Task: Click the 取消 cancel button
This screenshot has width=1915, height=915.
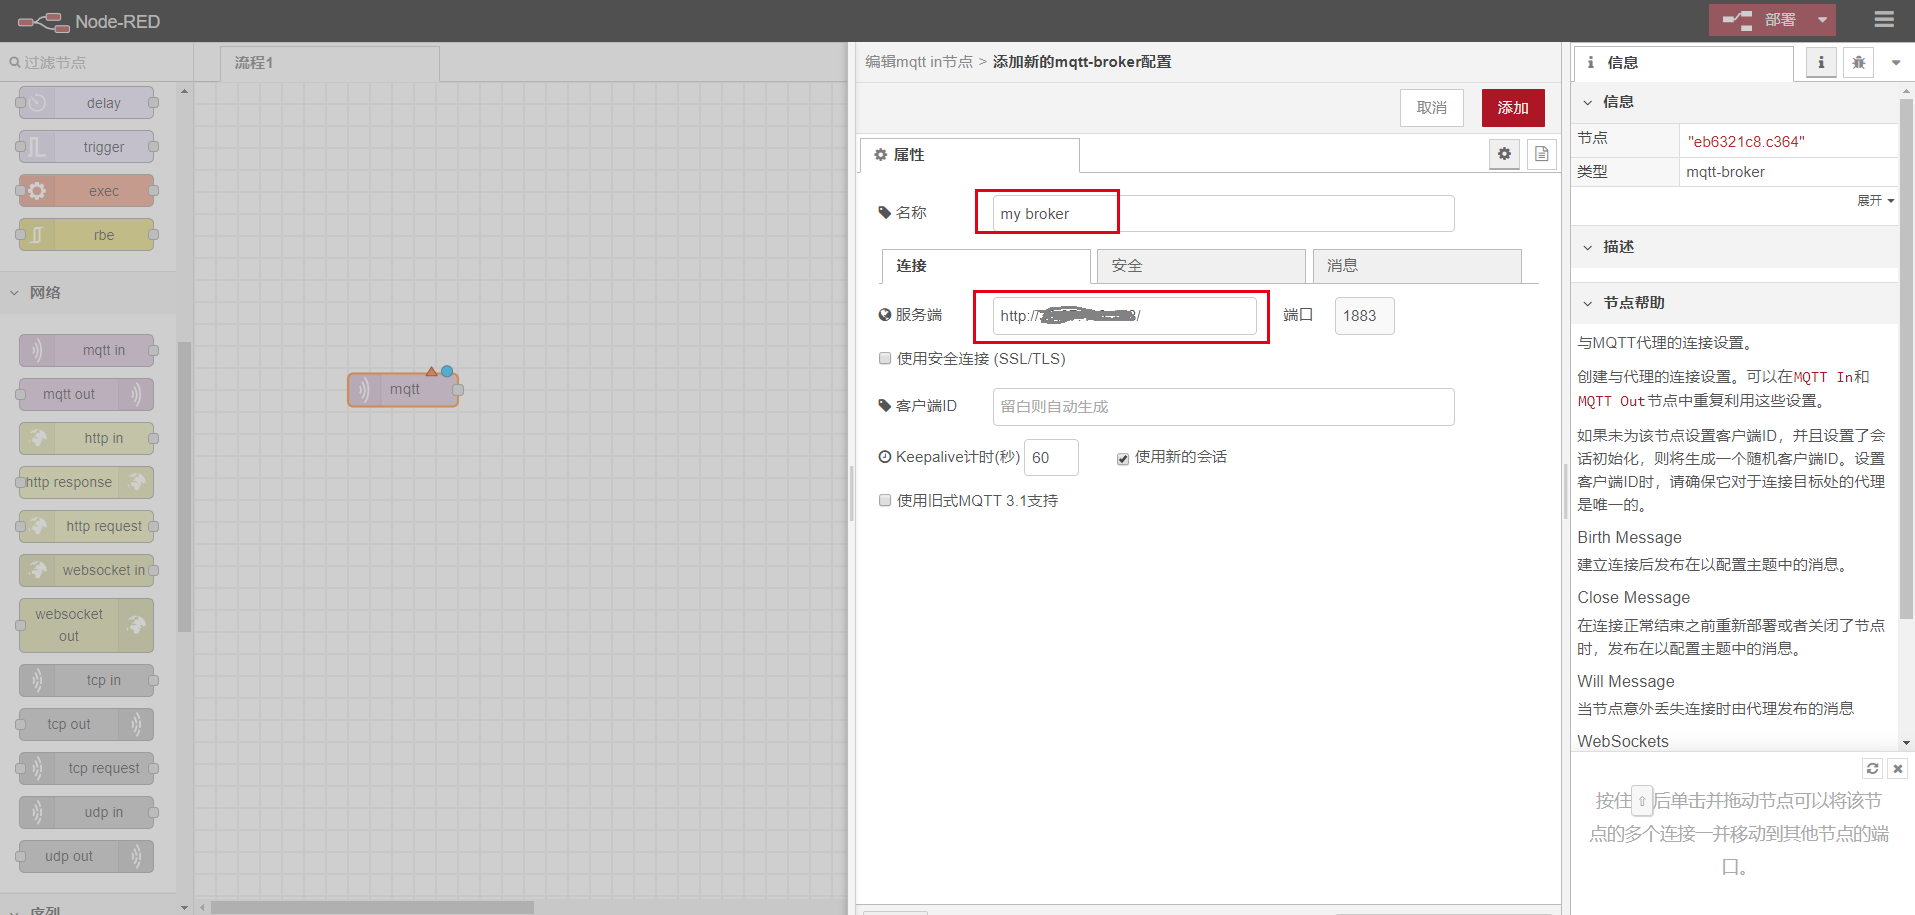Action: [1432, 108]
